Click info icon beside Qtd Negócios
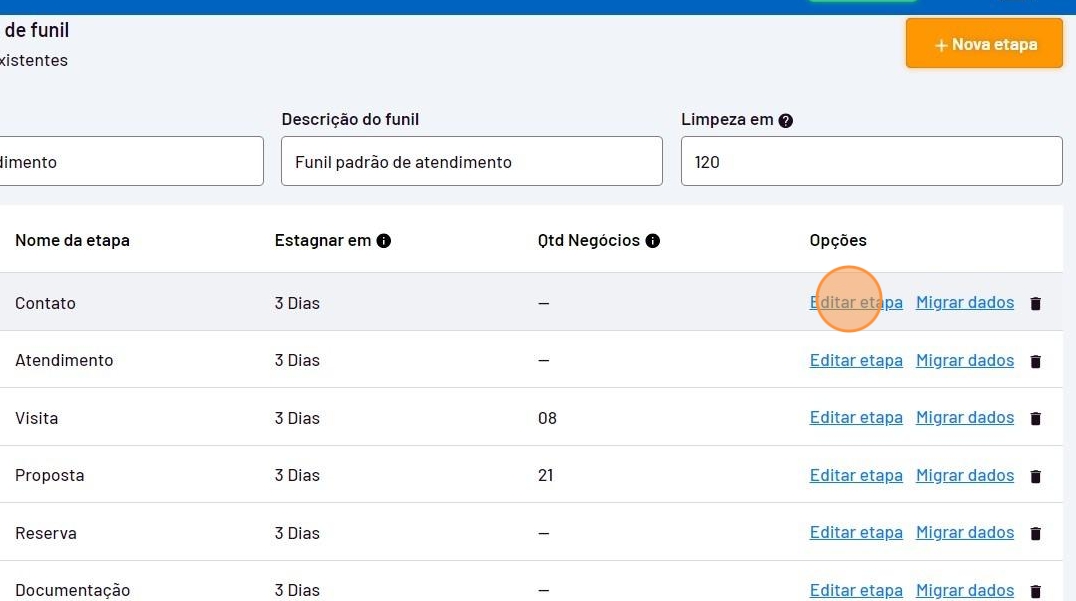The image size is (1076, 601). pyautogui.click(x=653, y=241)
